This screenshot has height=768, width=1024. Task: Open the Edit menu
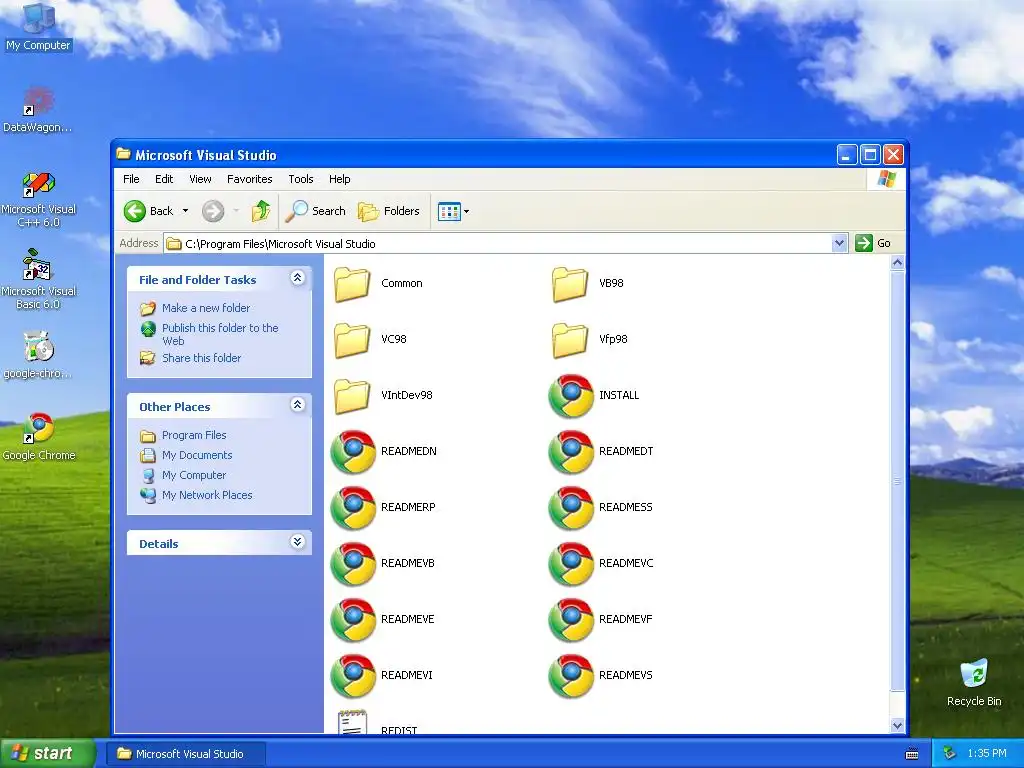(x=164, y=179)
